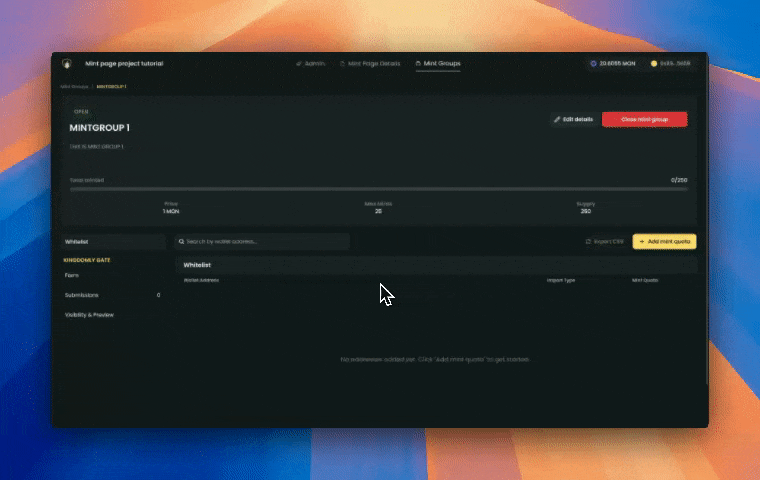
Task: Open the Admin tab
Action: point(311,64)
